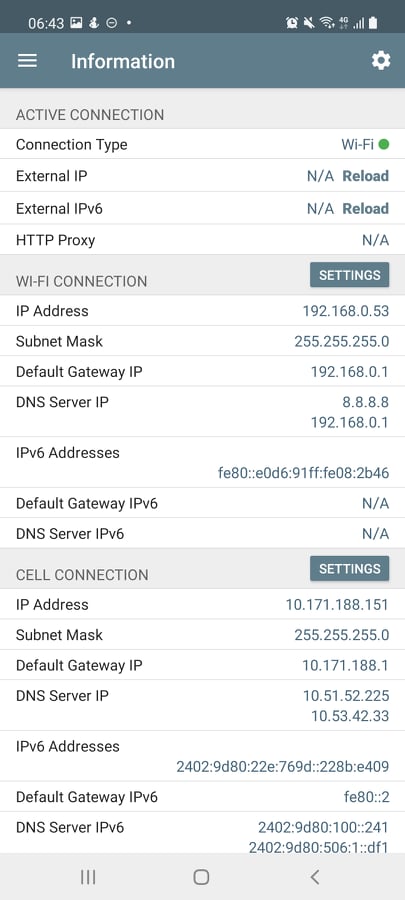Open SETTINGS for Wi-Fi Connection

click(x=349, y=275)
